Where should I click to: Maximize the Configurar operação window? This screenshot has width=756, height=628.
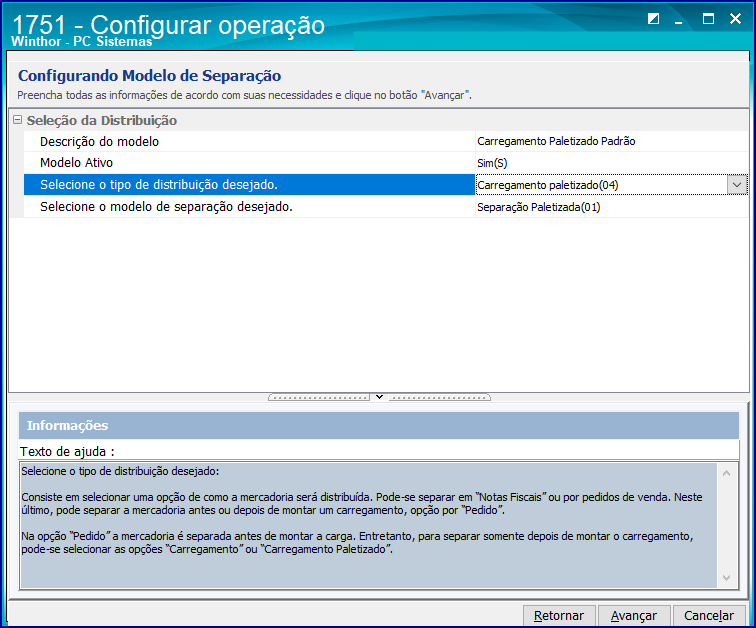[x=708, y=19]
